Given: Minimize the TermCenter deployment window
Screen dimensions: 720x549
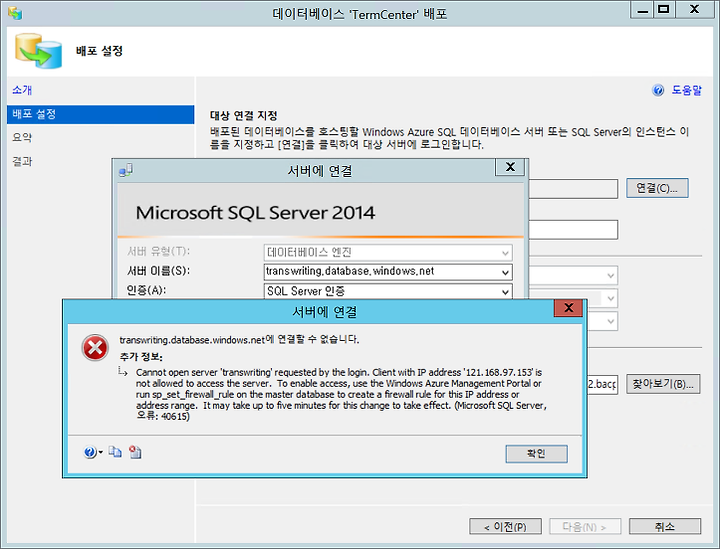Looking at the screenshot, I should pos(643,10).
